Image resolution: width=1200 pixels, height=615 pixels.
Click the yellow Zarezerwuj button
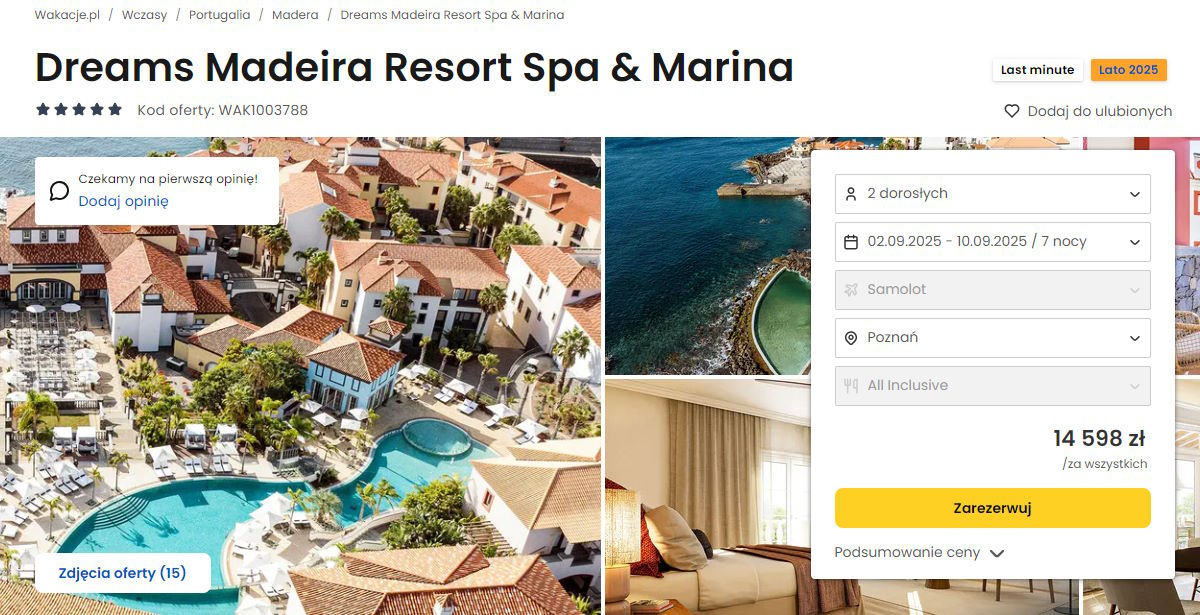pyautogui.click(x=993, y=508)
